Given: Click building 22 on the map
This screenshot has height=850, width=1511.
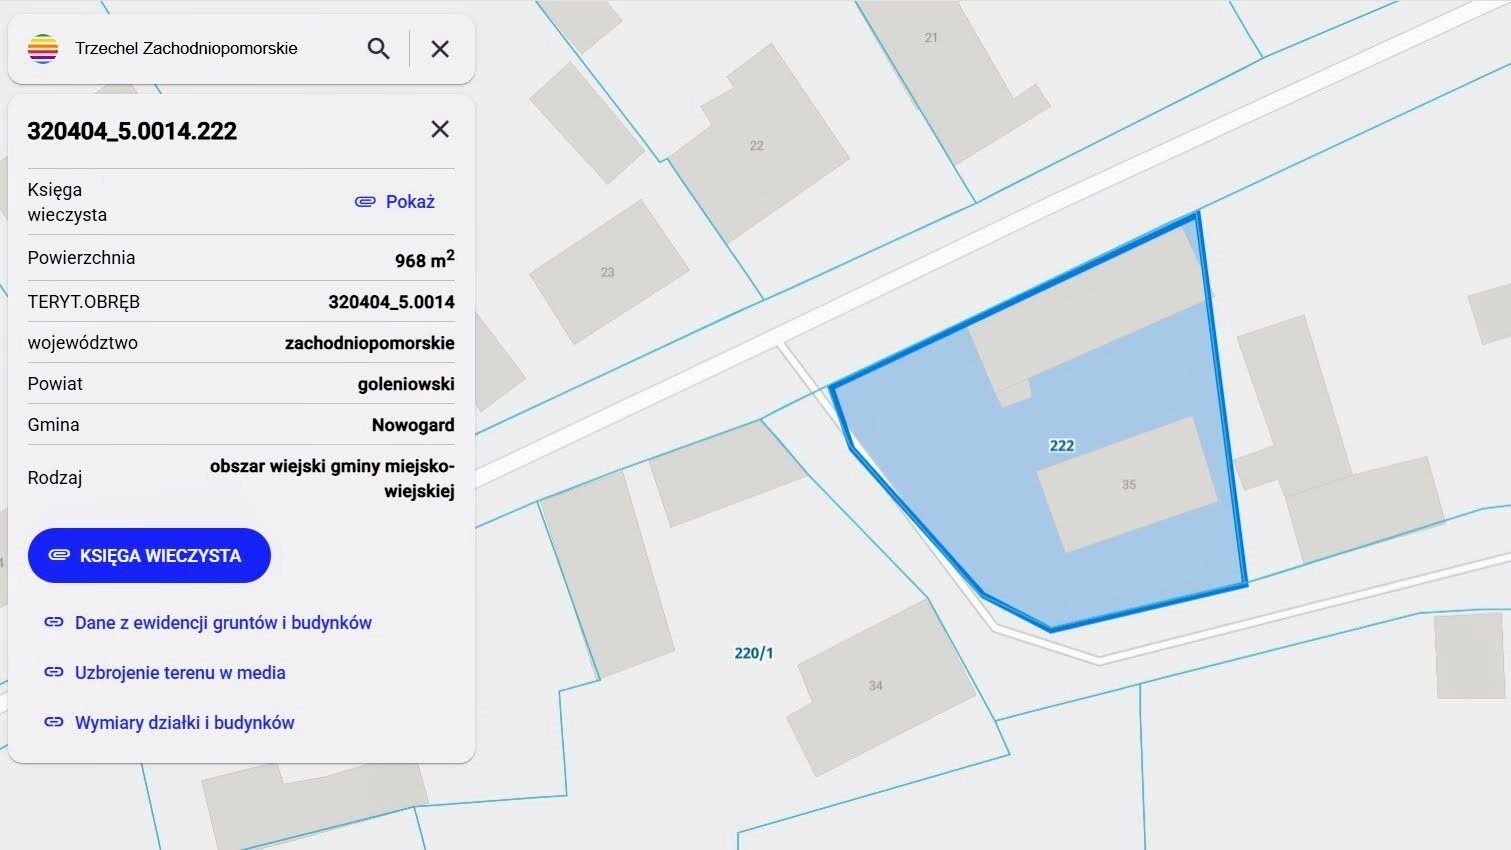Looking at the screenshot, I should [x=757, y=145].
